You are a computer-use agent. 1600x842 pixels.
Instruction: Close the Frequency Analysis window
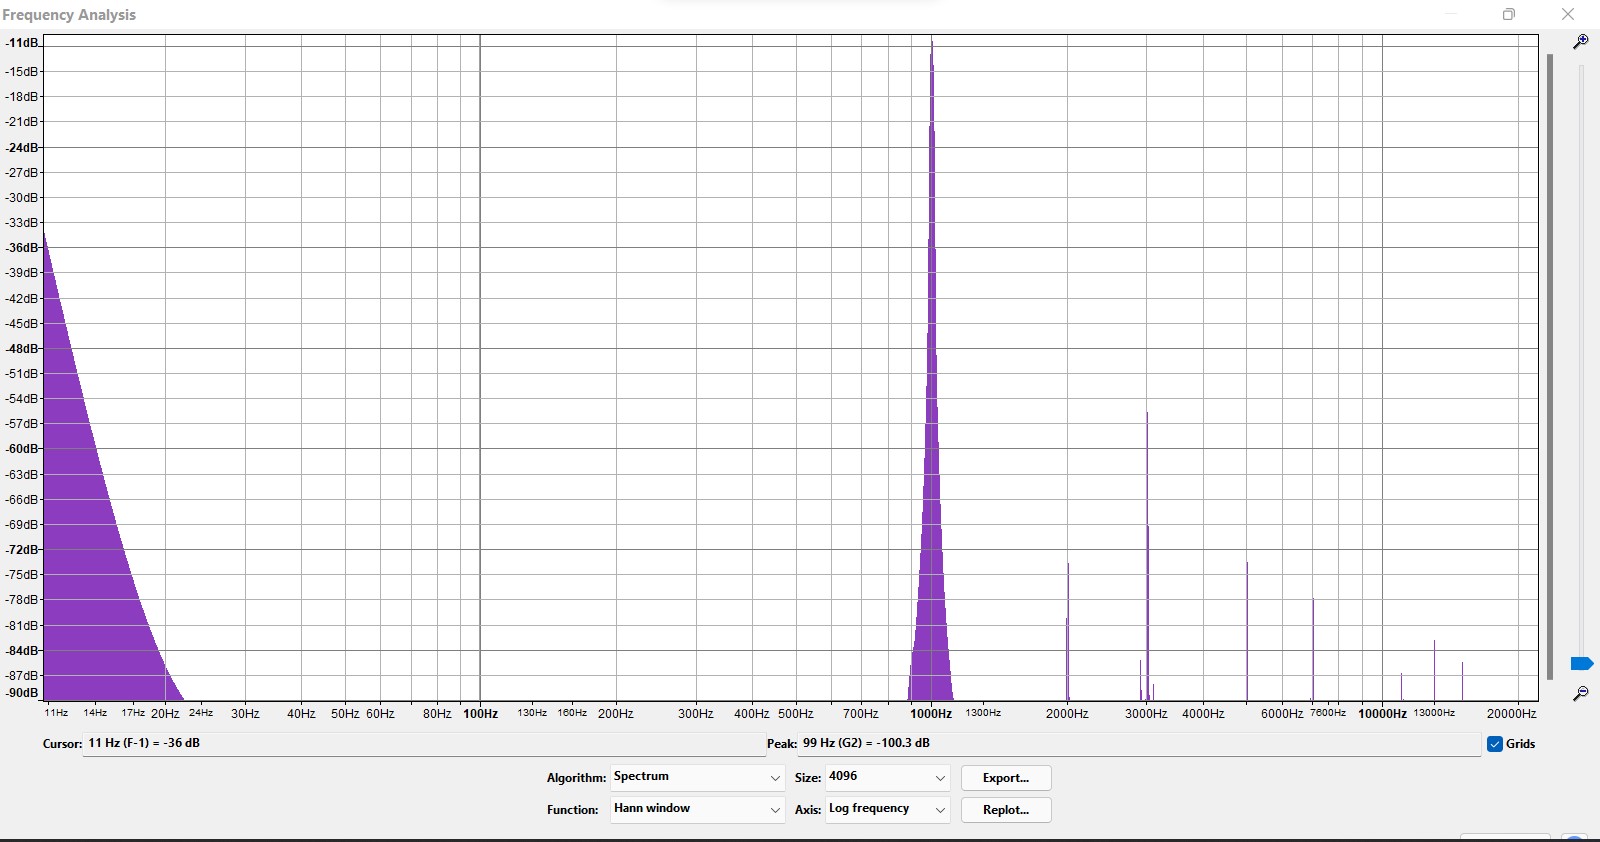(1568, 14)
